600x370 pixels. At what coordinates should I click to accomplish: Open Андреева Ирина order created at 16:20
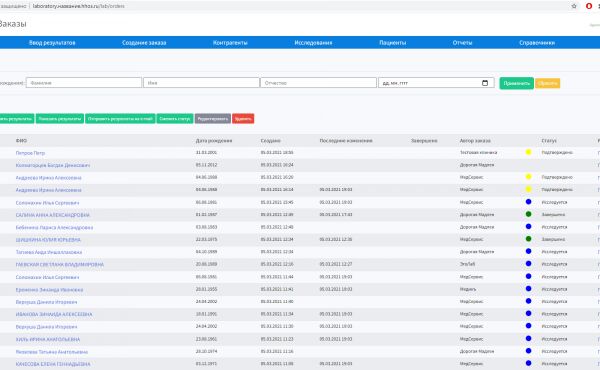pyautogui.click(x=49, y=178)
